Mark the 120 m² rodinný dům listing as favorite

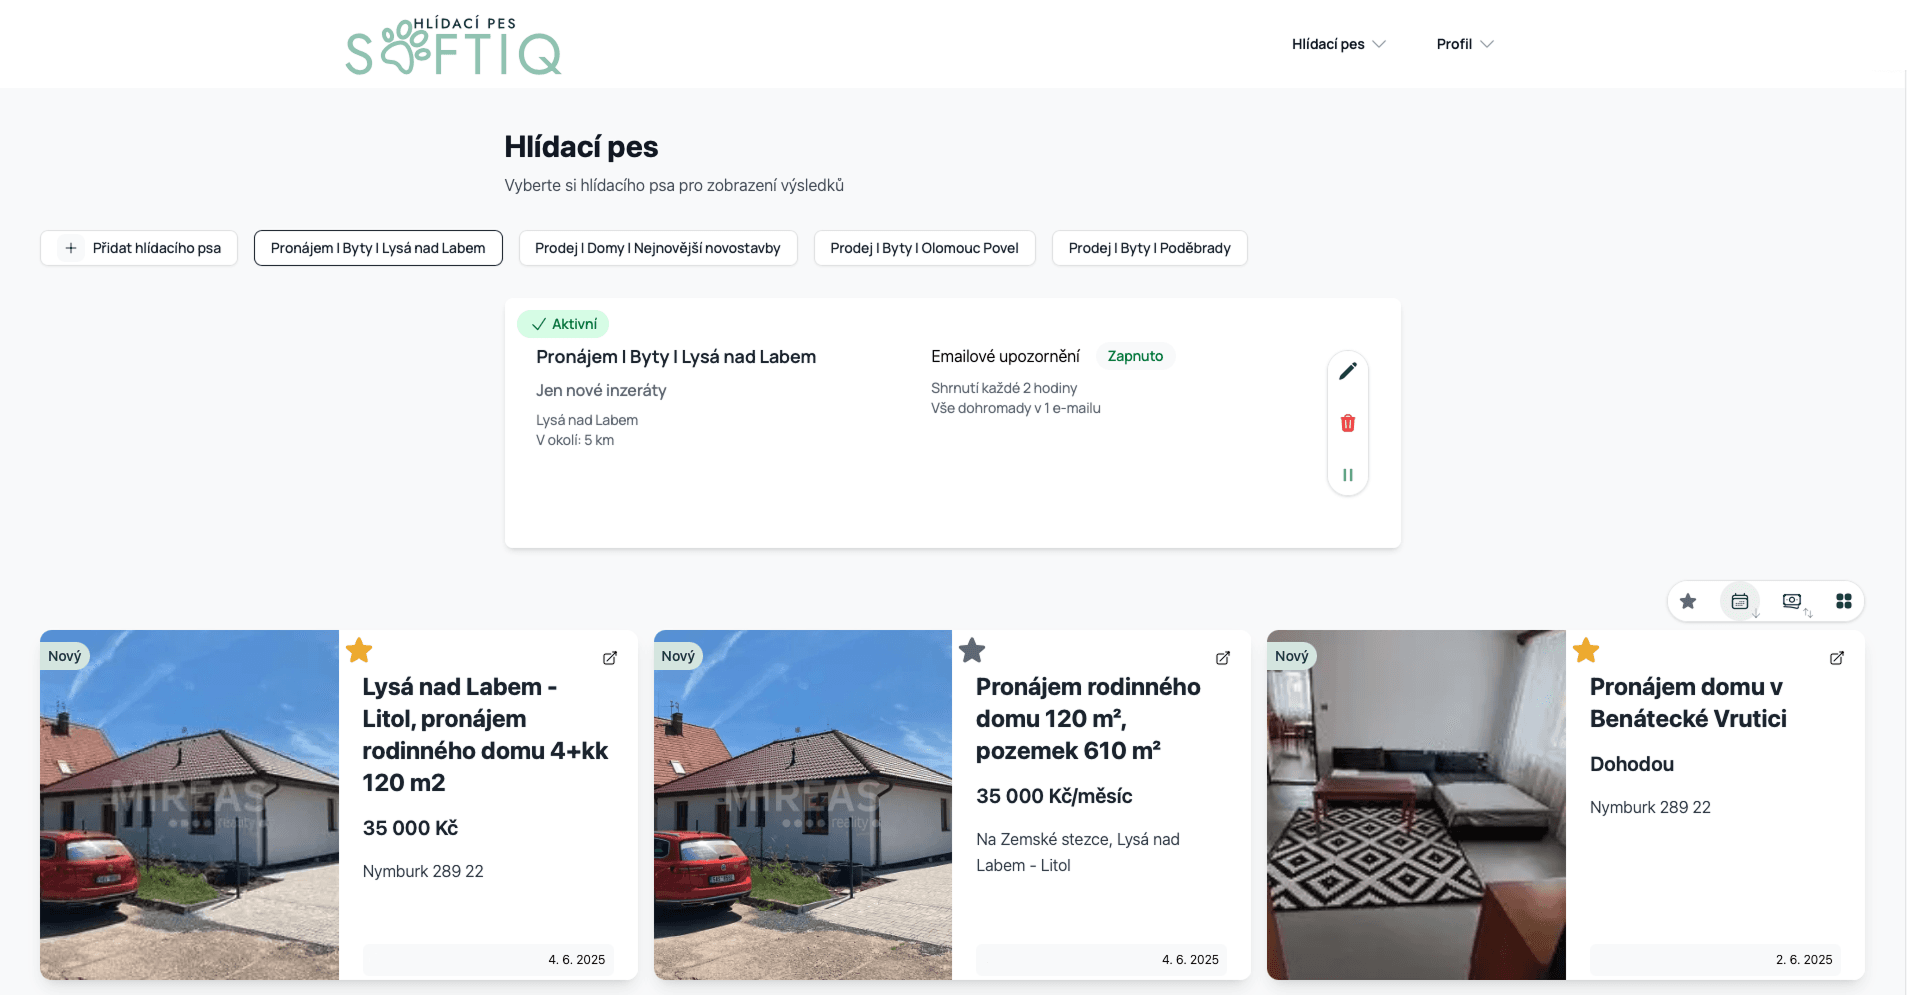coord(972,651)
